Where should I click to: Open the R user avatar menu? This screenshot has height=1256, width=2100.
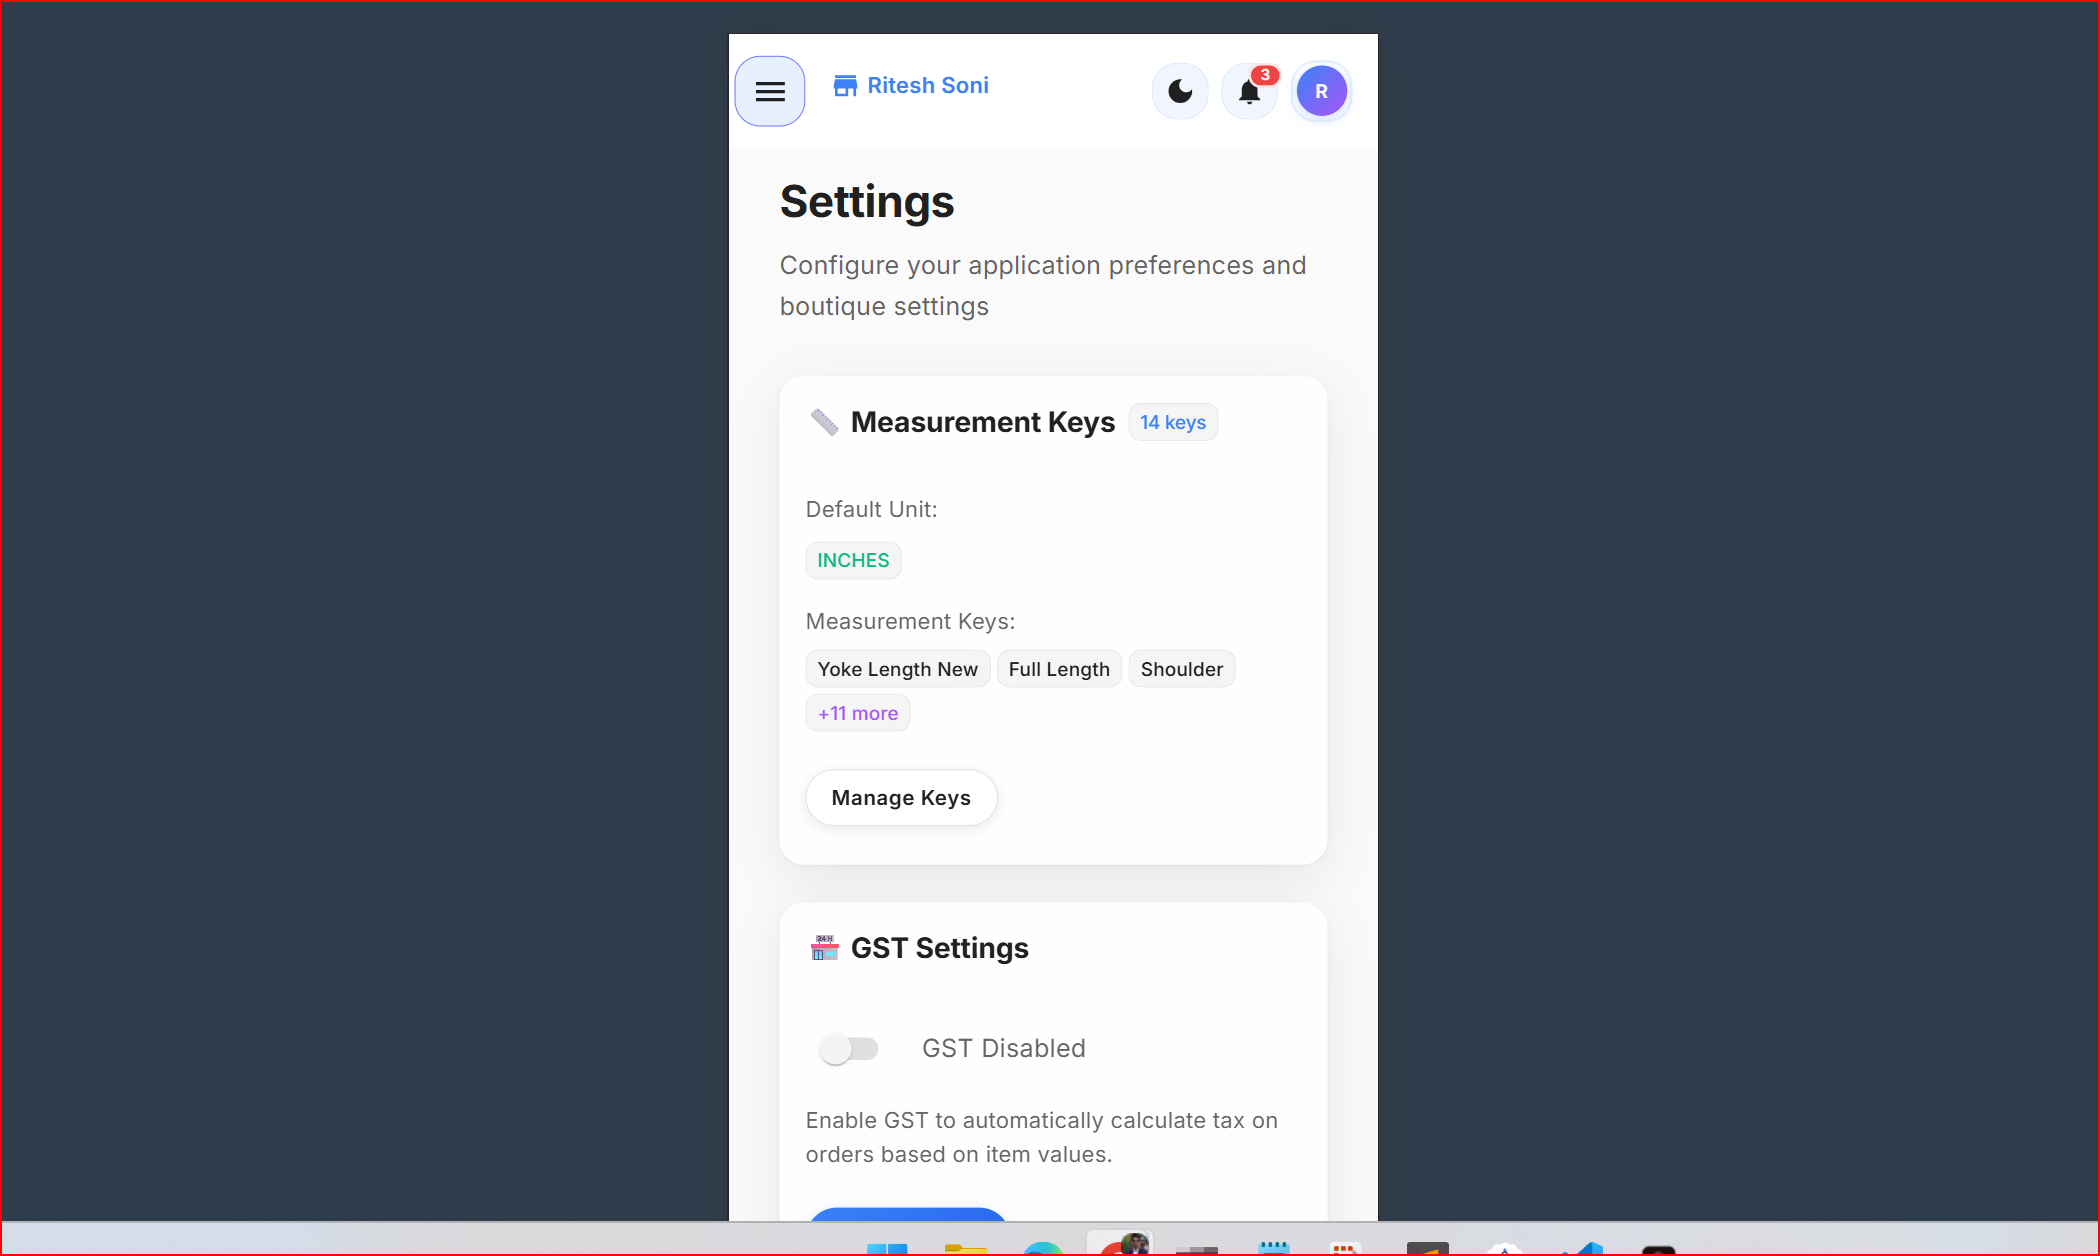(1321, 91)
